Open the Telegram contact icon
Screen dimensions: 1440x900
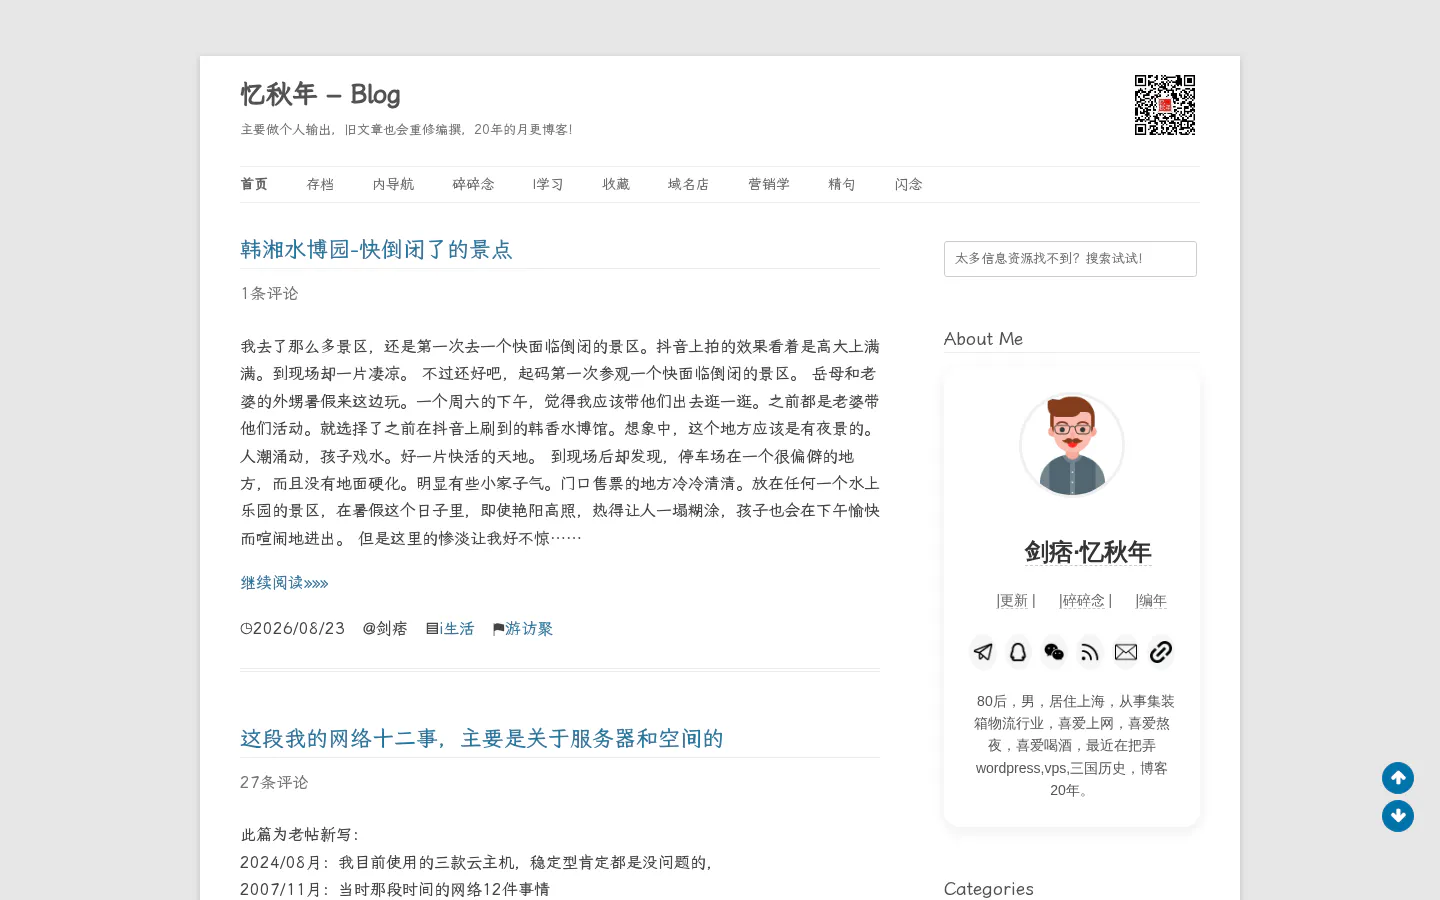[983, 652]
